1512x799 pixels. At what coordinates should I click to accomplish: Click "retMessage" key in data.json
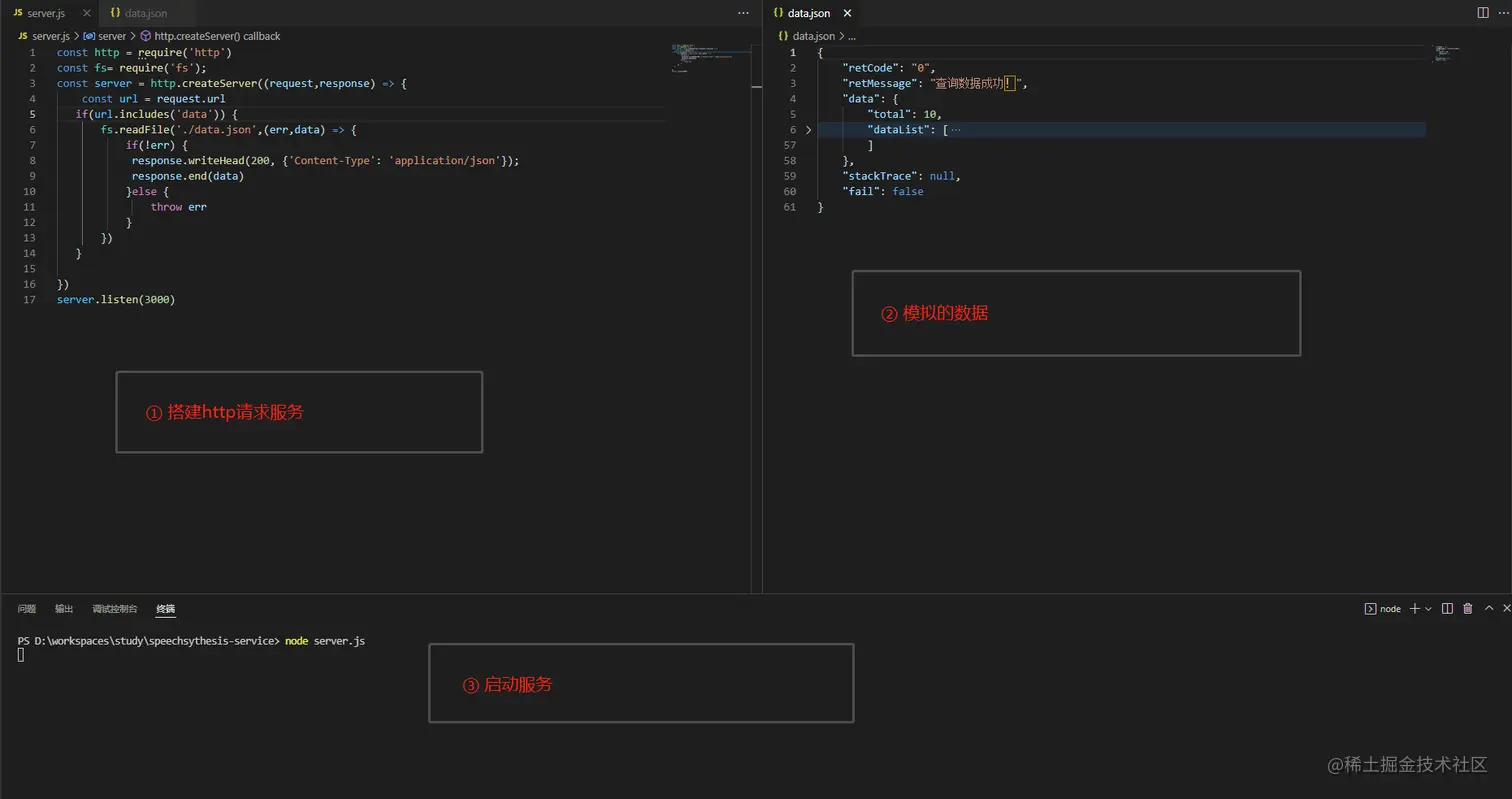pos(879,84)
